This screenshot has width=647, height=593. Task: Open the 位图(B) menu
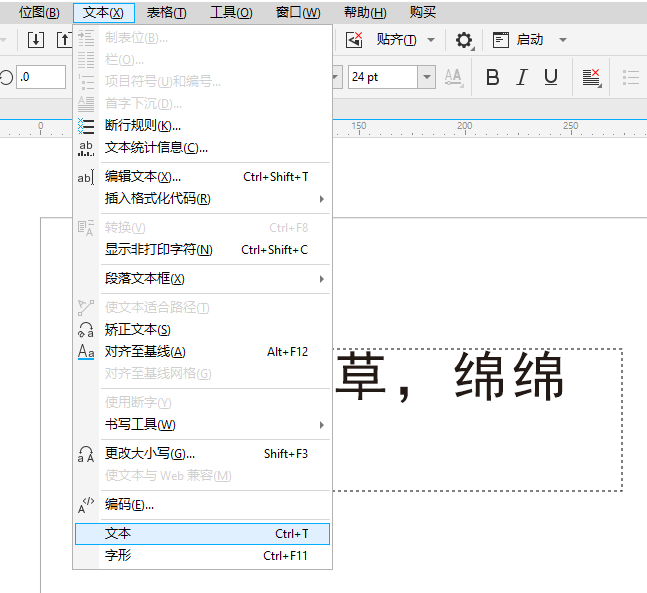pyautogui.click(x=39, y=13)
